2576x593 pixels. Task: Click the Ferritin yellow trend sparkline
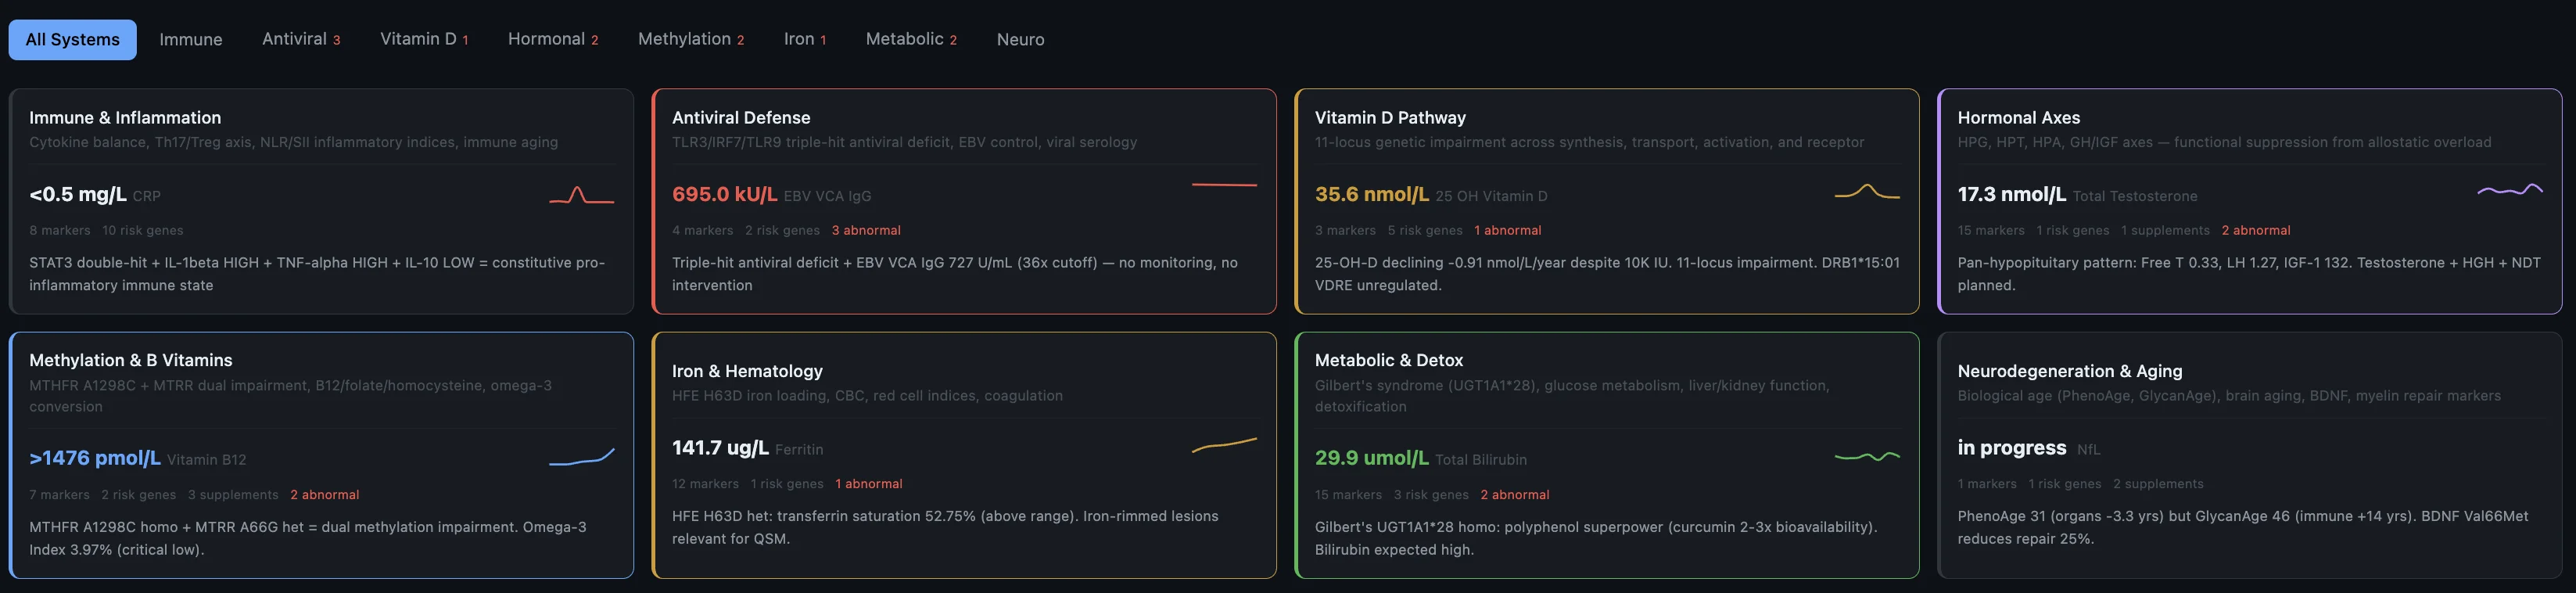click(x=1224, y=444)
